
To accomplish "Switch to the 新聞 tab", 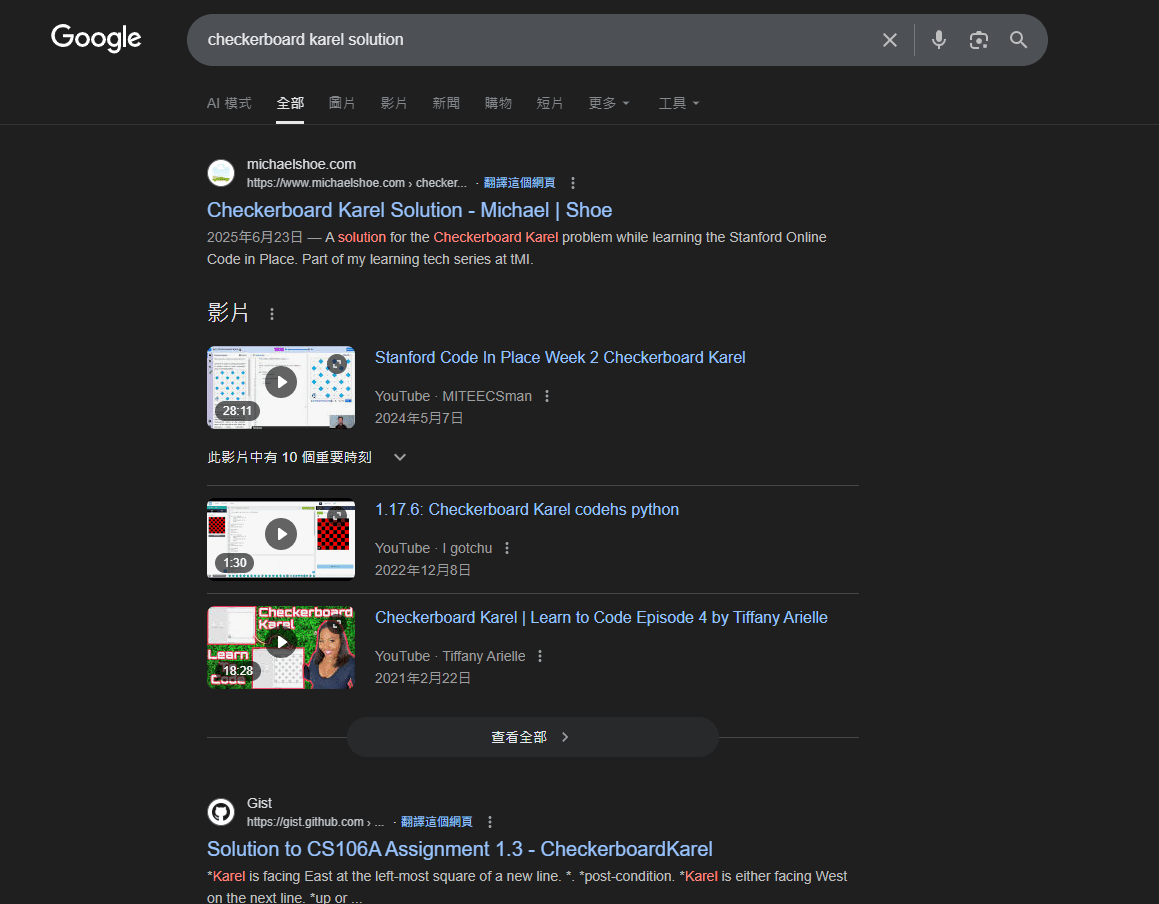I will (446, 103).
